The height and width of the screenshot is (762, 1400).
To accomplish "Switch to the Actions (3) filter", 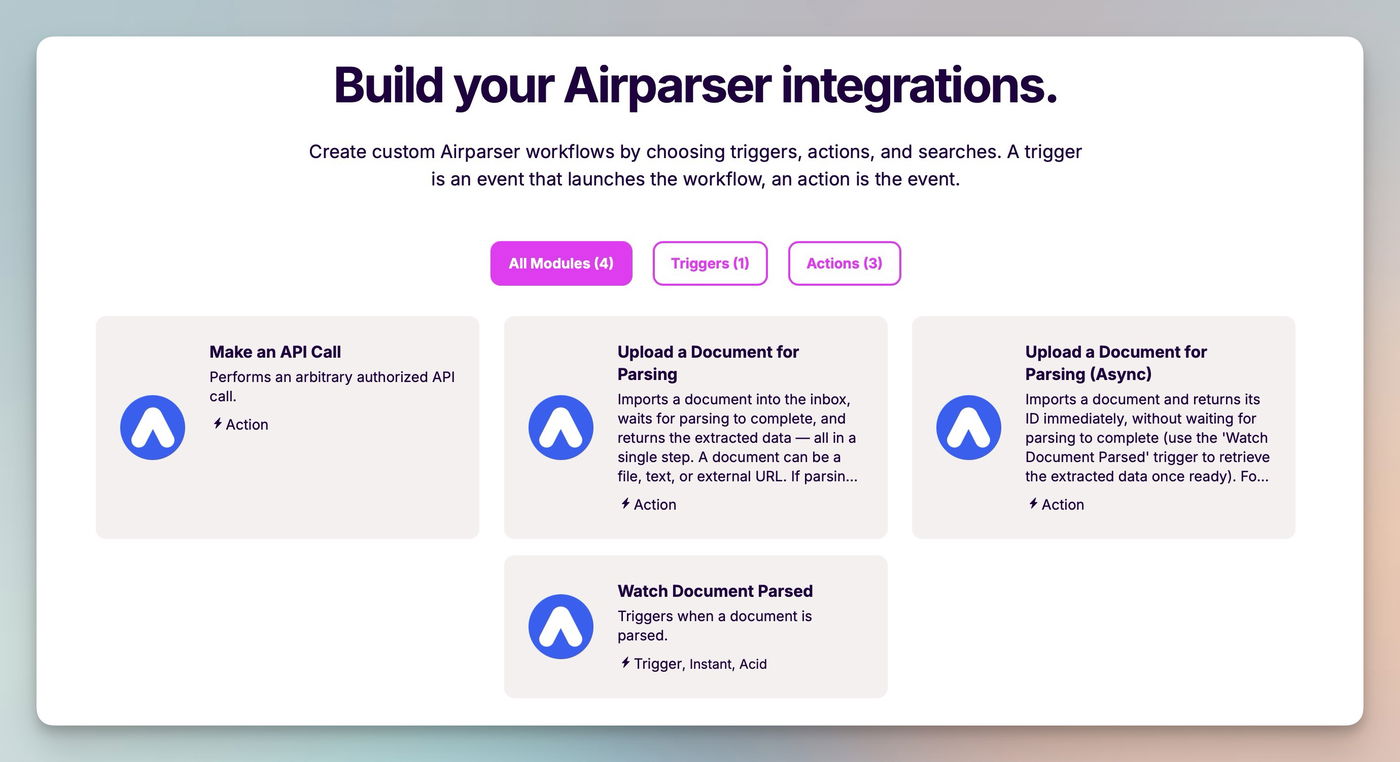I will 844,263.
